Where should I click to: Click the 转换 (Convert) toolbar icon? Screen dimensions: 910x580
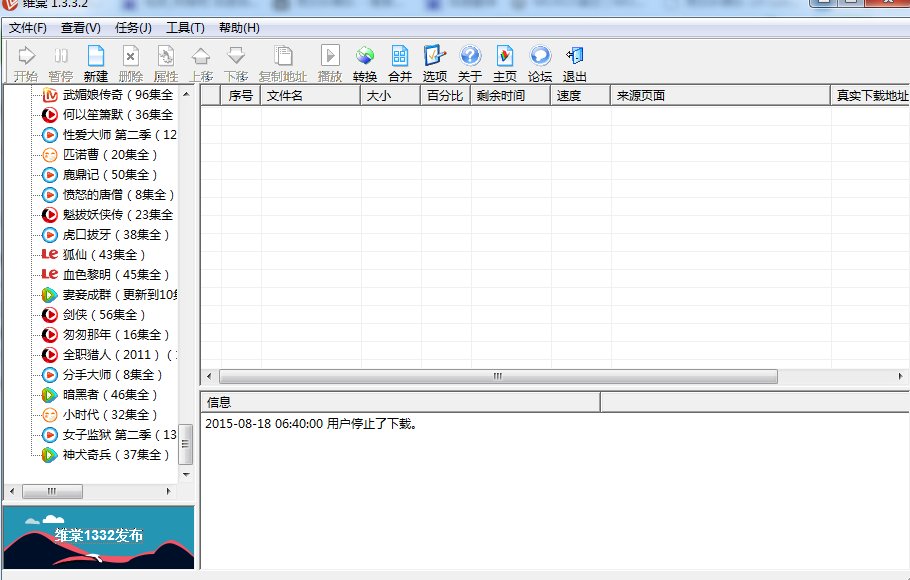(x=365, y=62)
